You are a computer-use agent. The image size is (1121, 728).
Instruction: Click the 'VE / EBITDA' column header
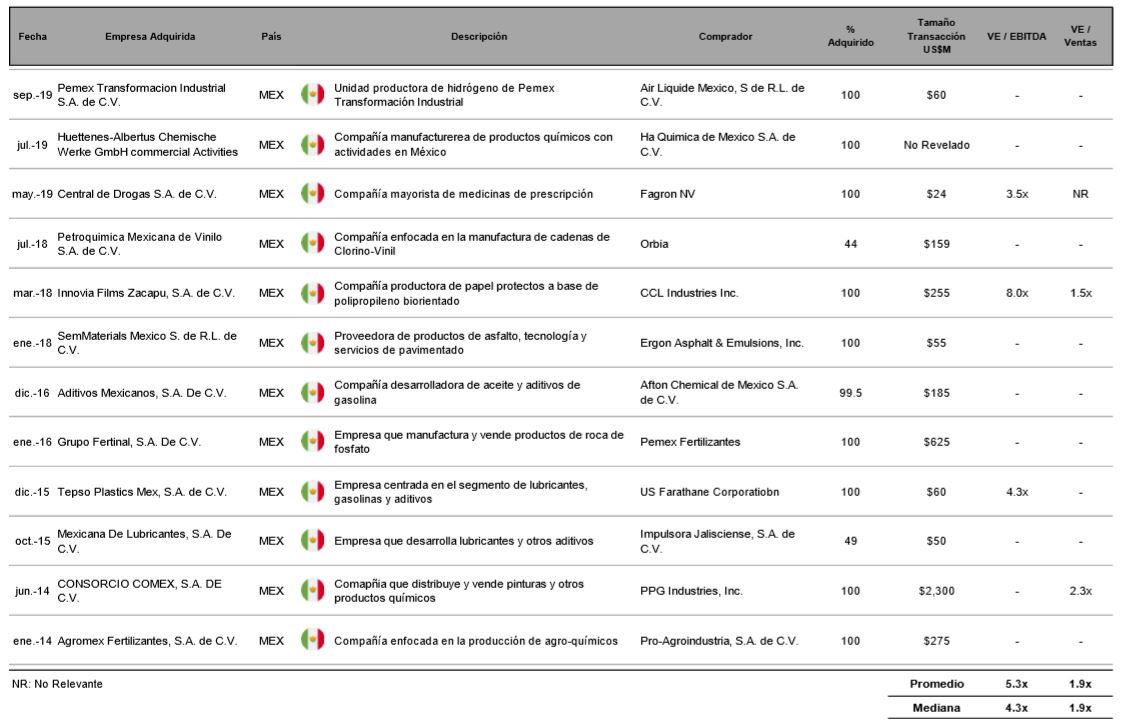coord(1017,36)
